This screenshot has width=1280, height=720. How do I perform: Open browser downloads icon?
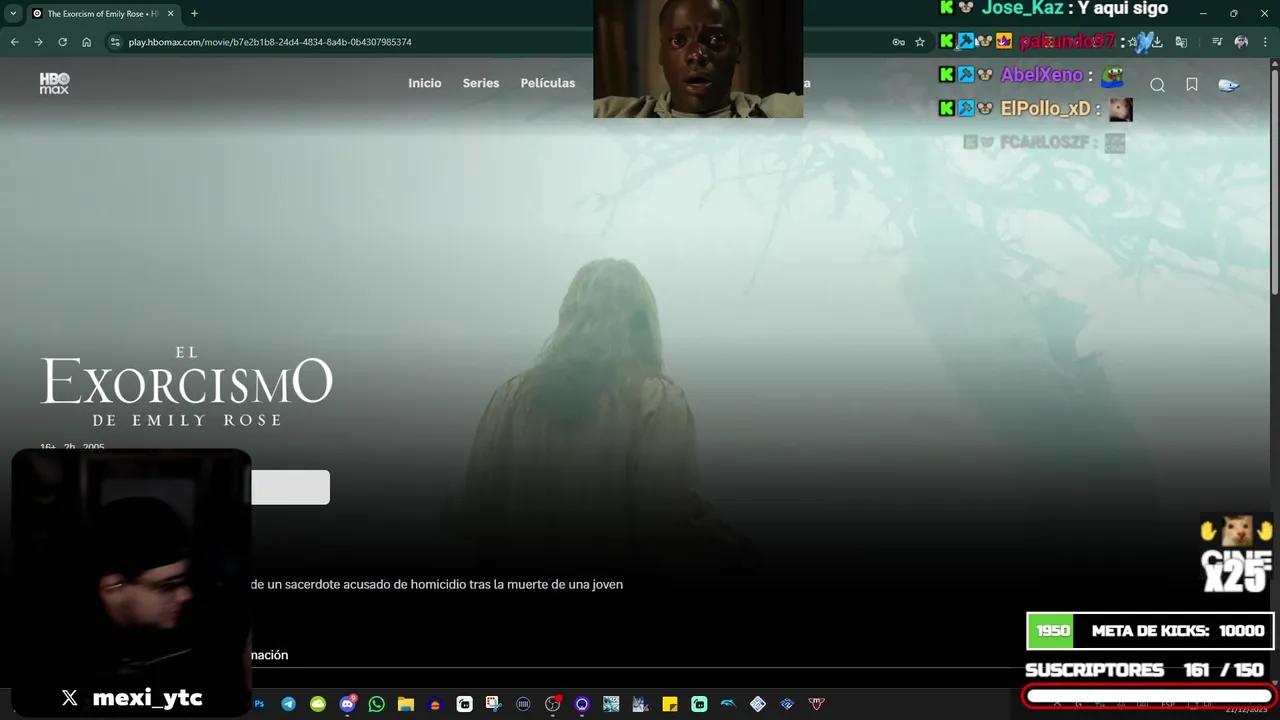[x=1157, y=42]
